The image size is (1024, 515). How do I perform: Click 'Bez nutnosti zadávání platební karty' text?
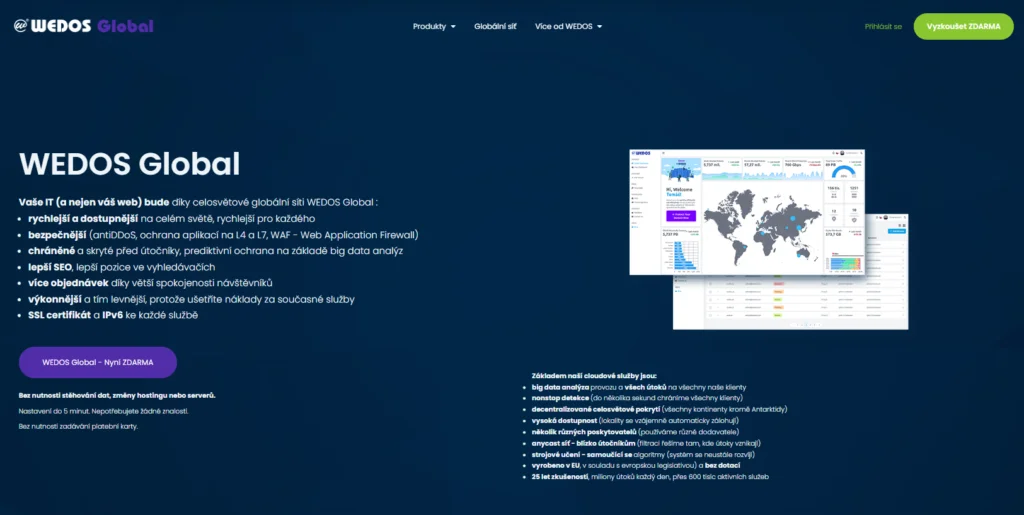coord(78,427)
